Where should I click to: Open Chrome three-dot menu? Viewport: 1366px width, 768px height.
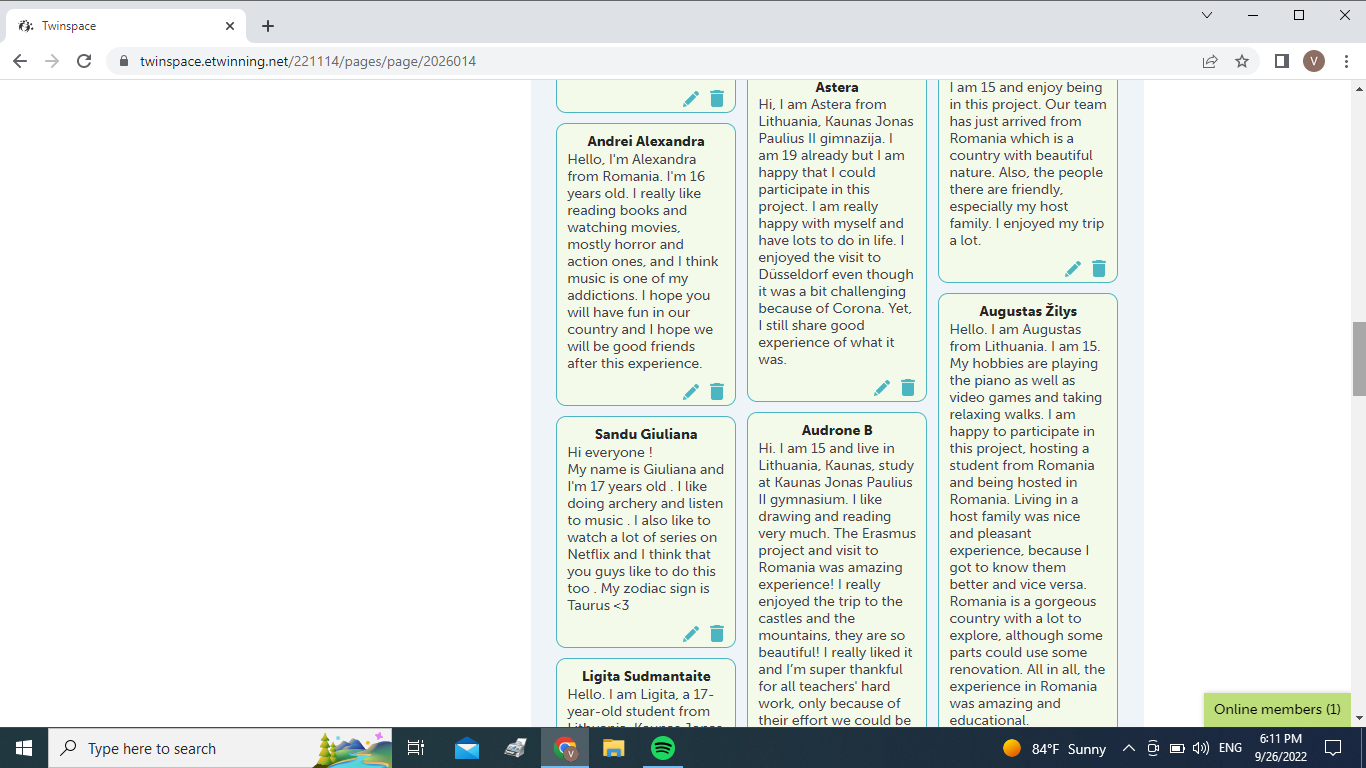(1345, 61)
